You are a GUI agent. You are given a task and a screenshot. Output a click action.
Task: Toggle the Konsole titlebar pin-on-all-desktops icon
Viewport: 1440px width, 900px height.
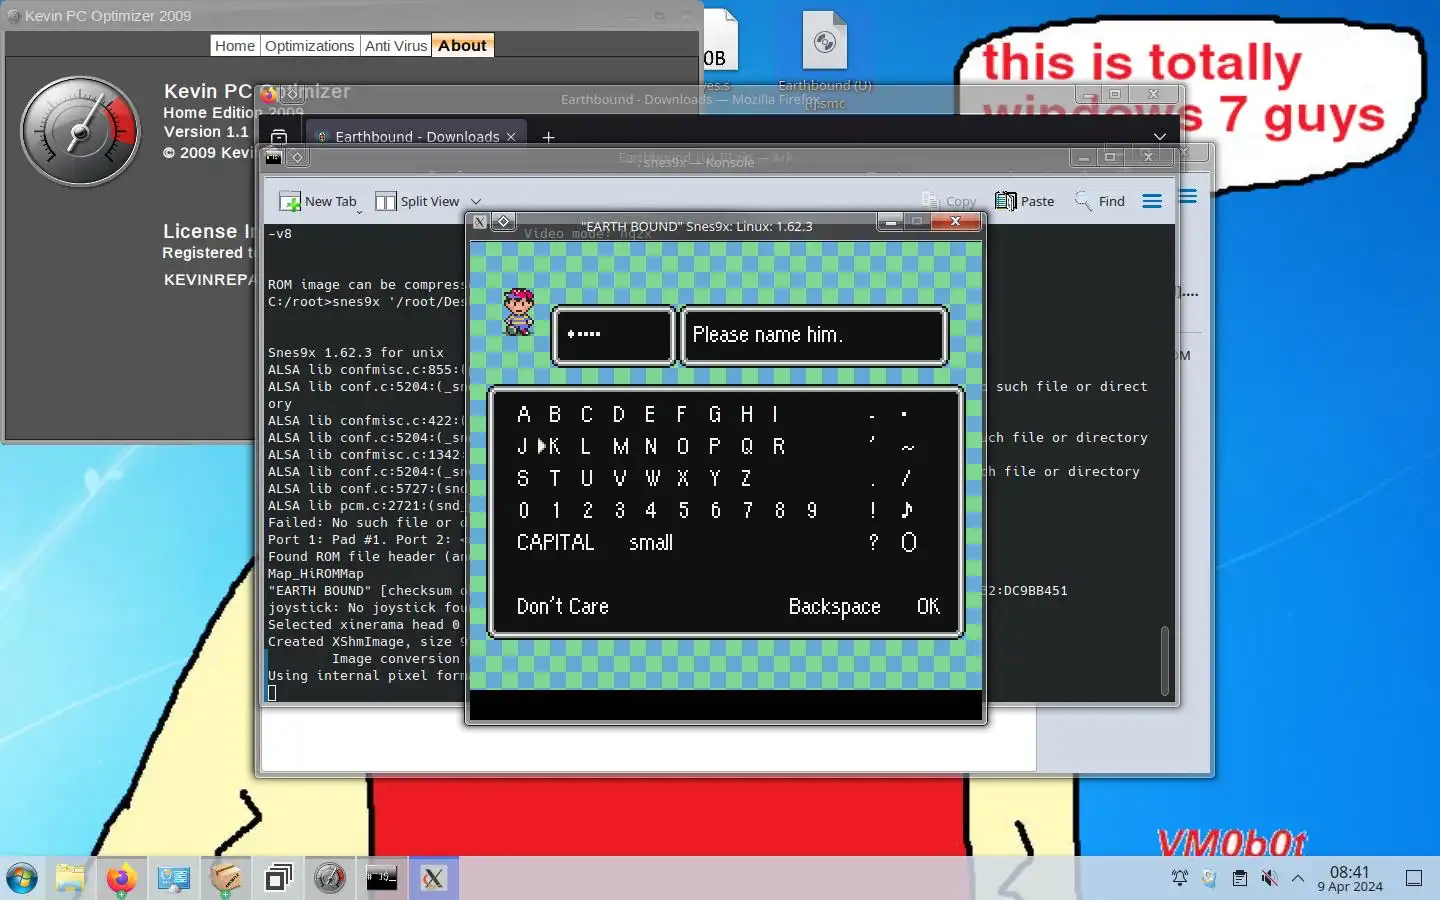pyautogui.click(x=297, y=157)
